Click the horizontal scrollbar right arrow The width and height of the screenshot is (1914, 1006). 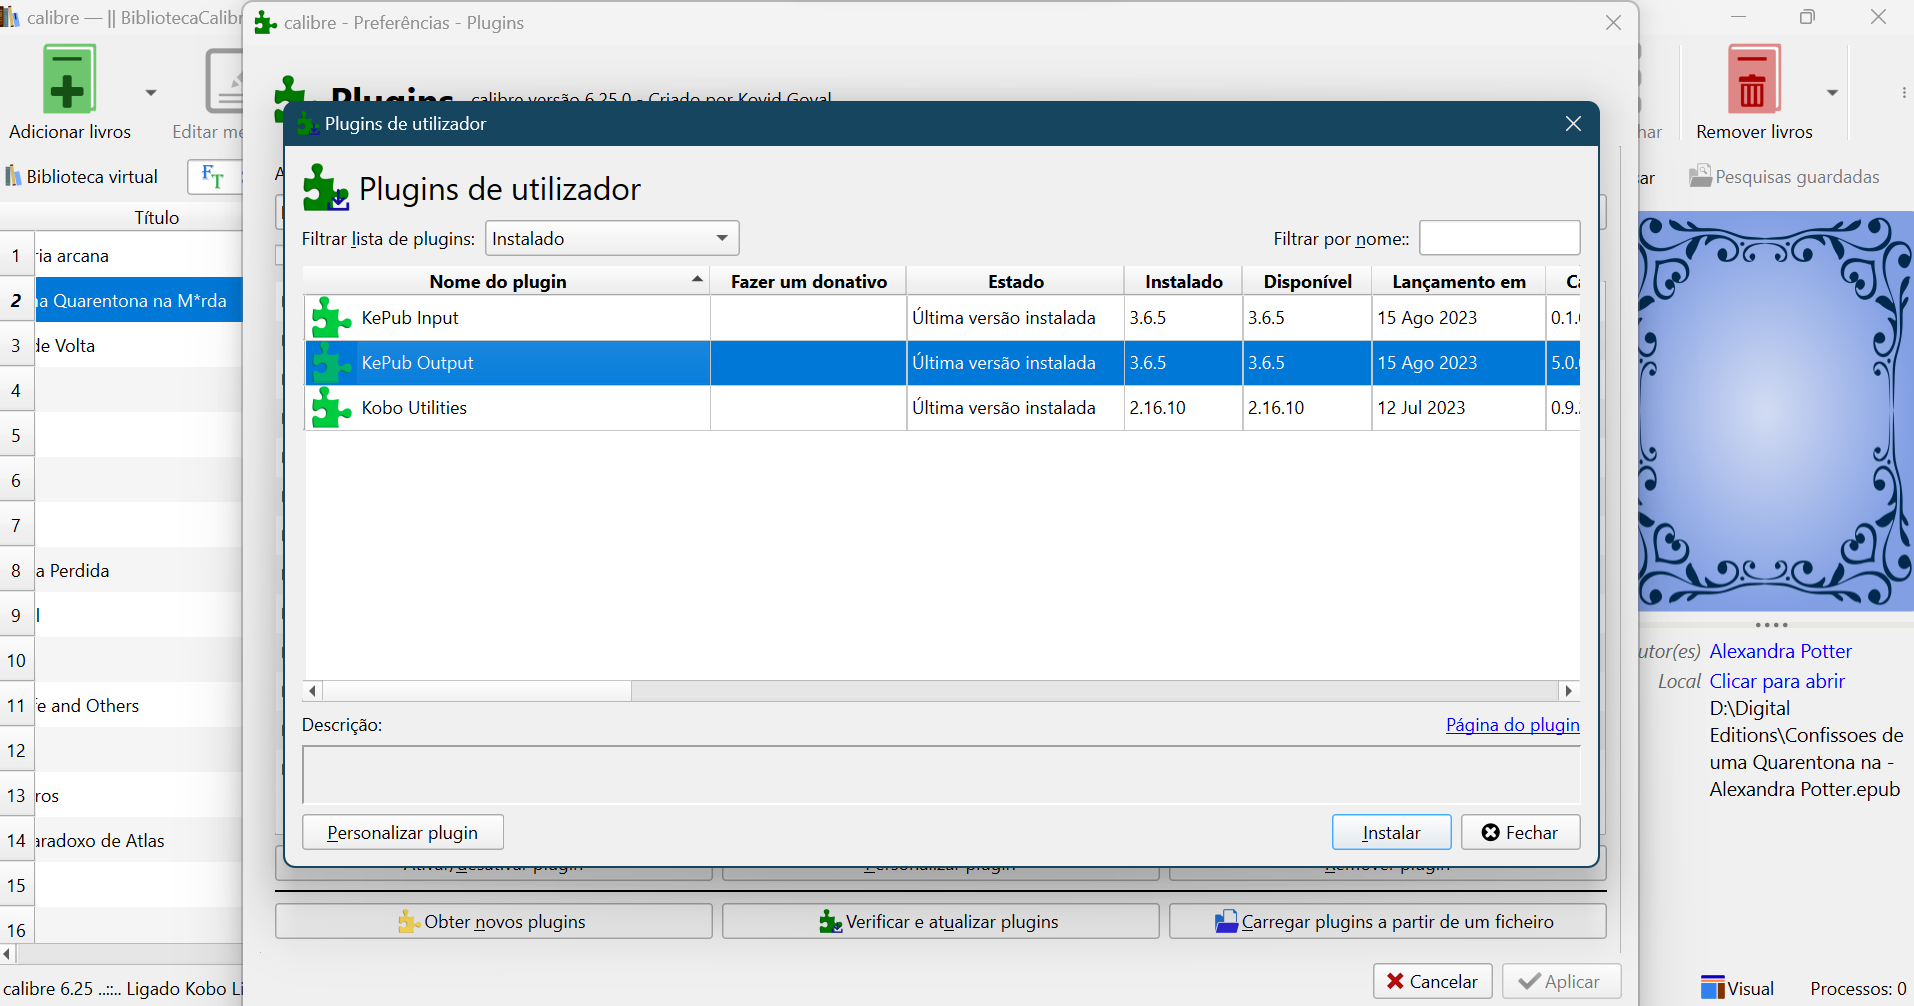(x=1568, y=691)
